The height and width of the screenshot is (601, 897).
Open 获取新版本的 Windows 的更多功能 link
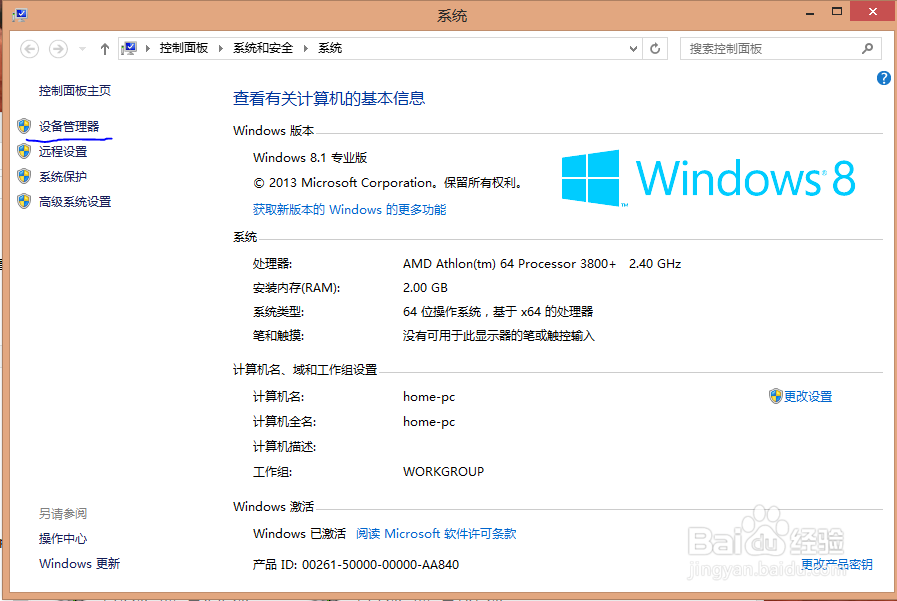point(350,209)
